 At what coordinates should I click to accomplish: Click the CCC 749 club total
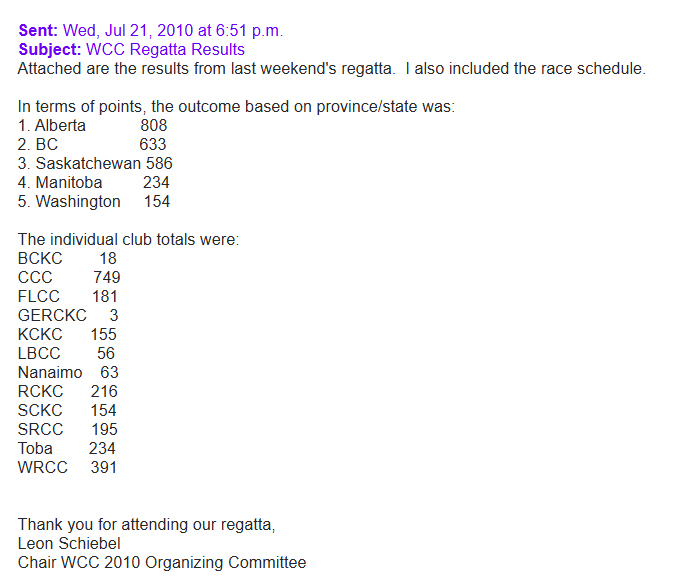pyautogui.click(x=69, y=277)
